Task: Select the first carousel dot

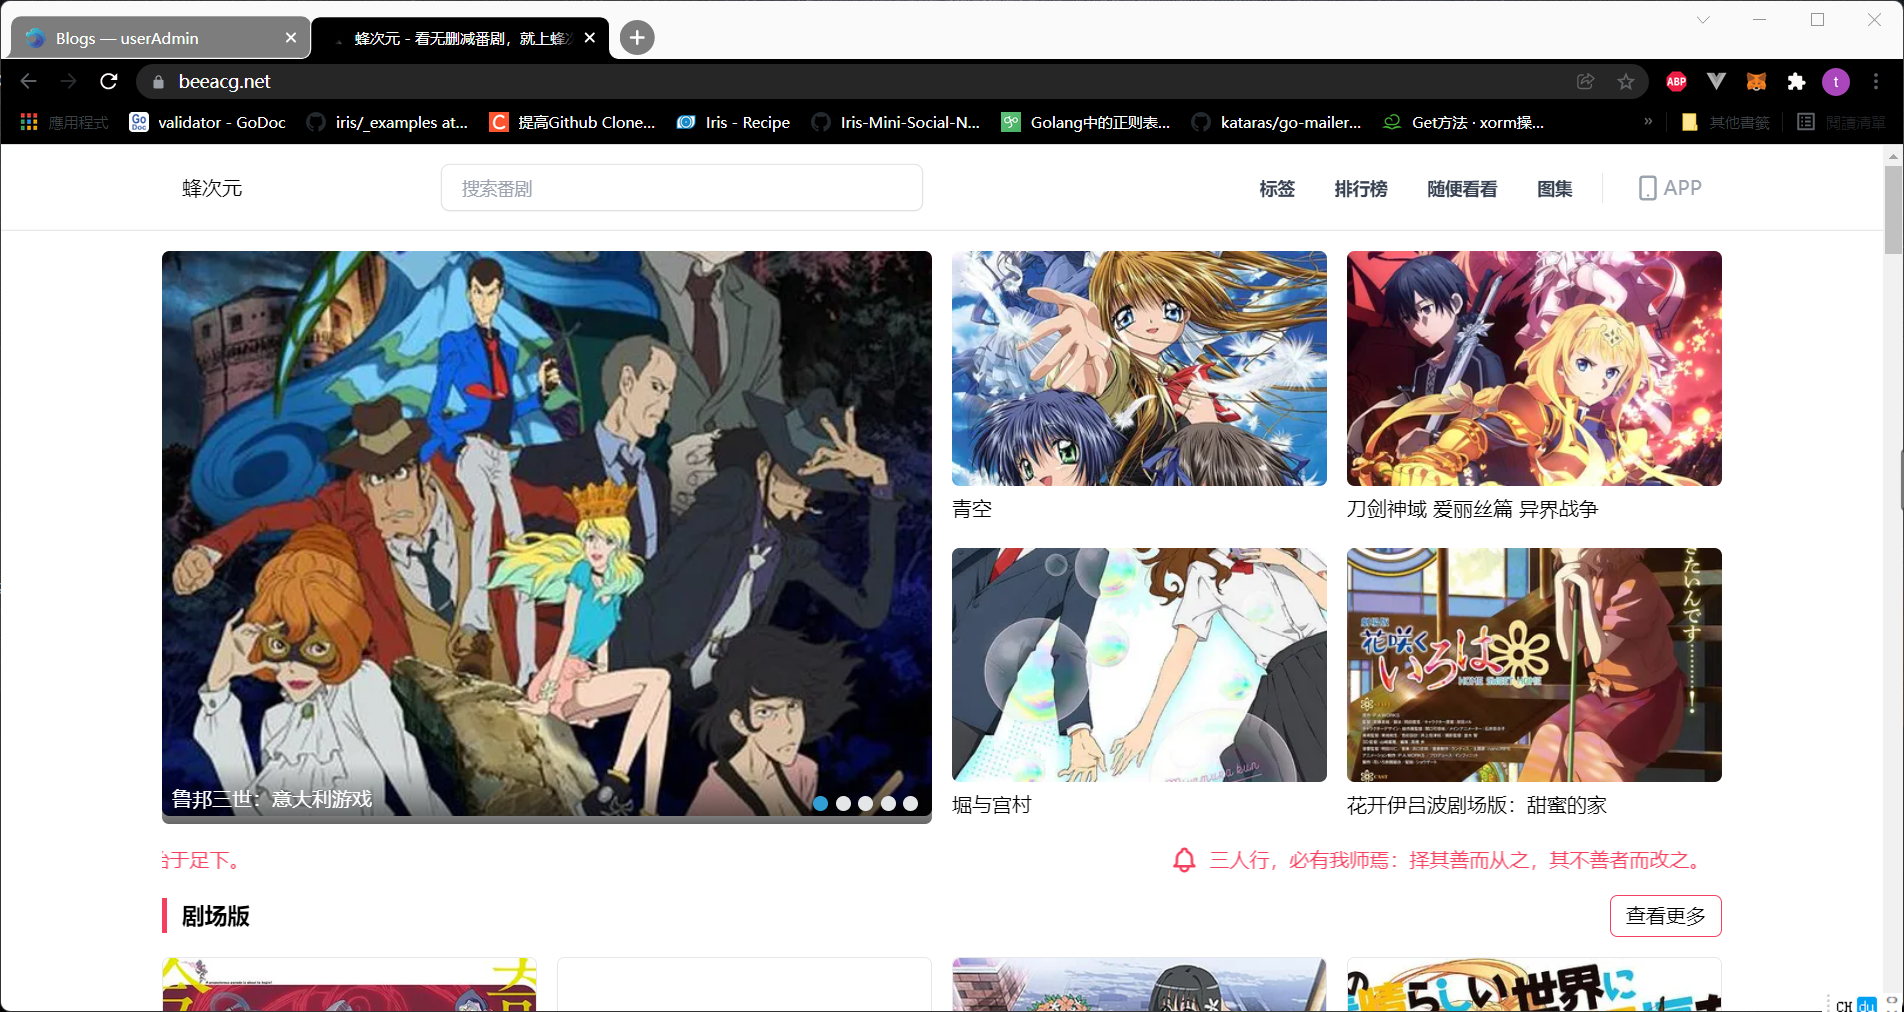Action: click(820, 803)
